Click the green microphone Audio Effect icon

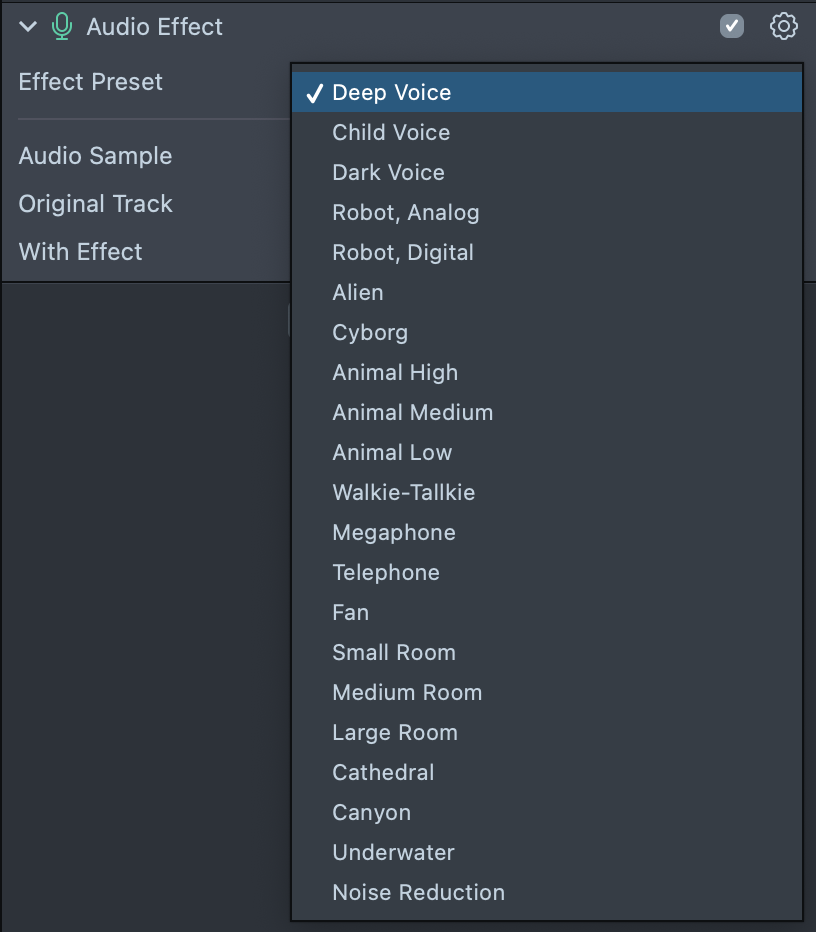62,27
